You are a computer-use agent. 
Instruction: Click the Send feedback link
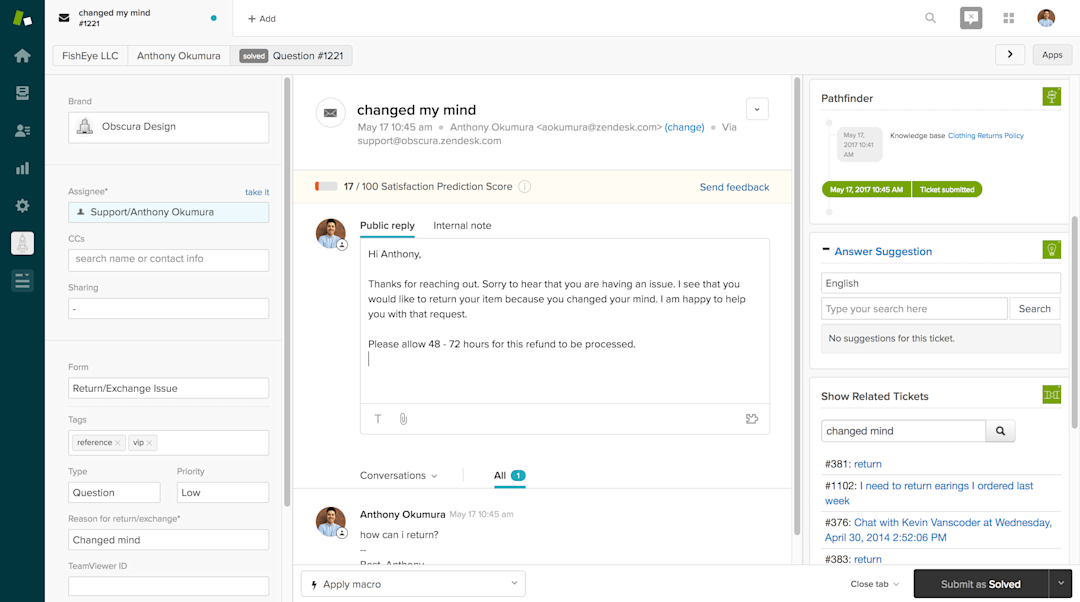tap(734, 187)
